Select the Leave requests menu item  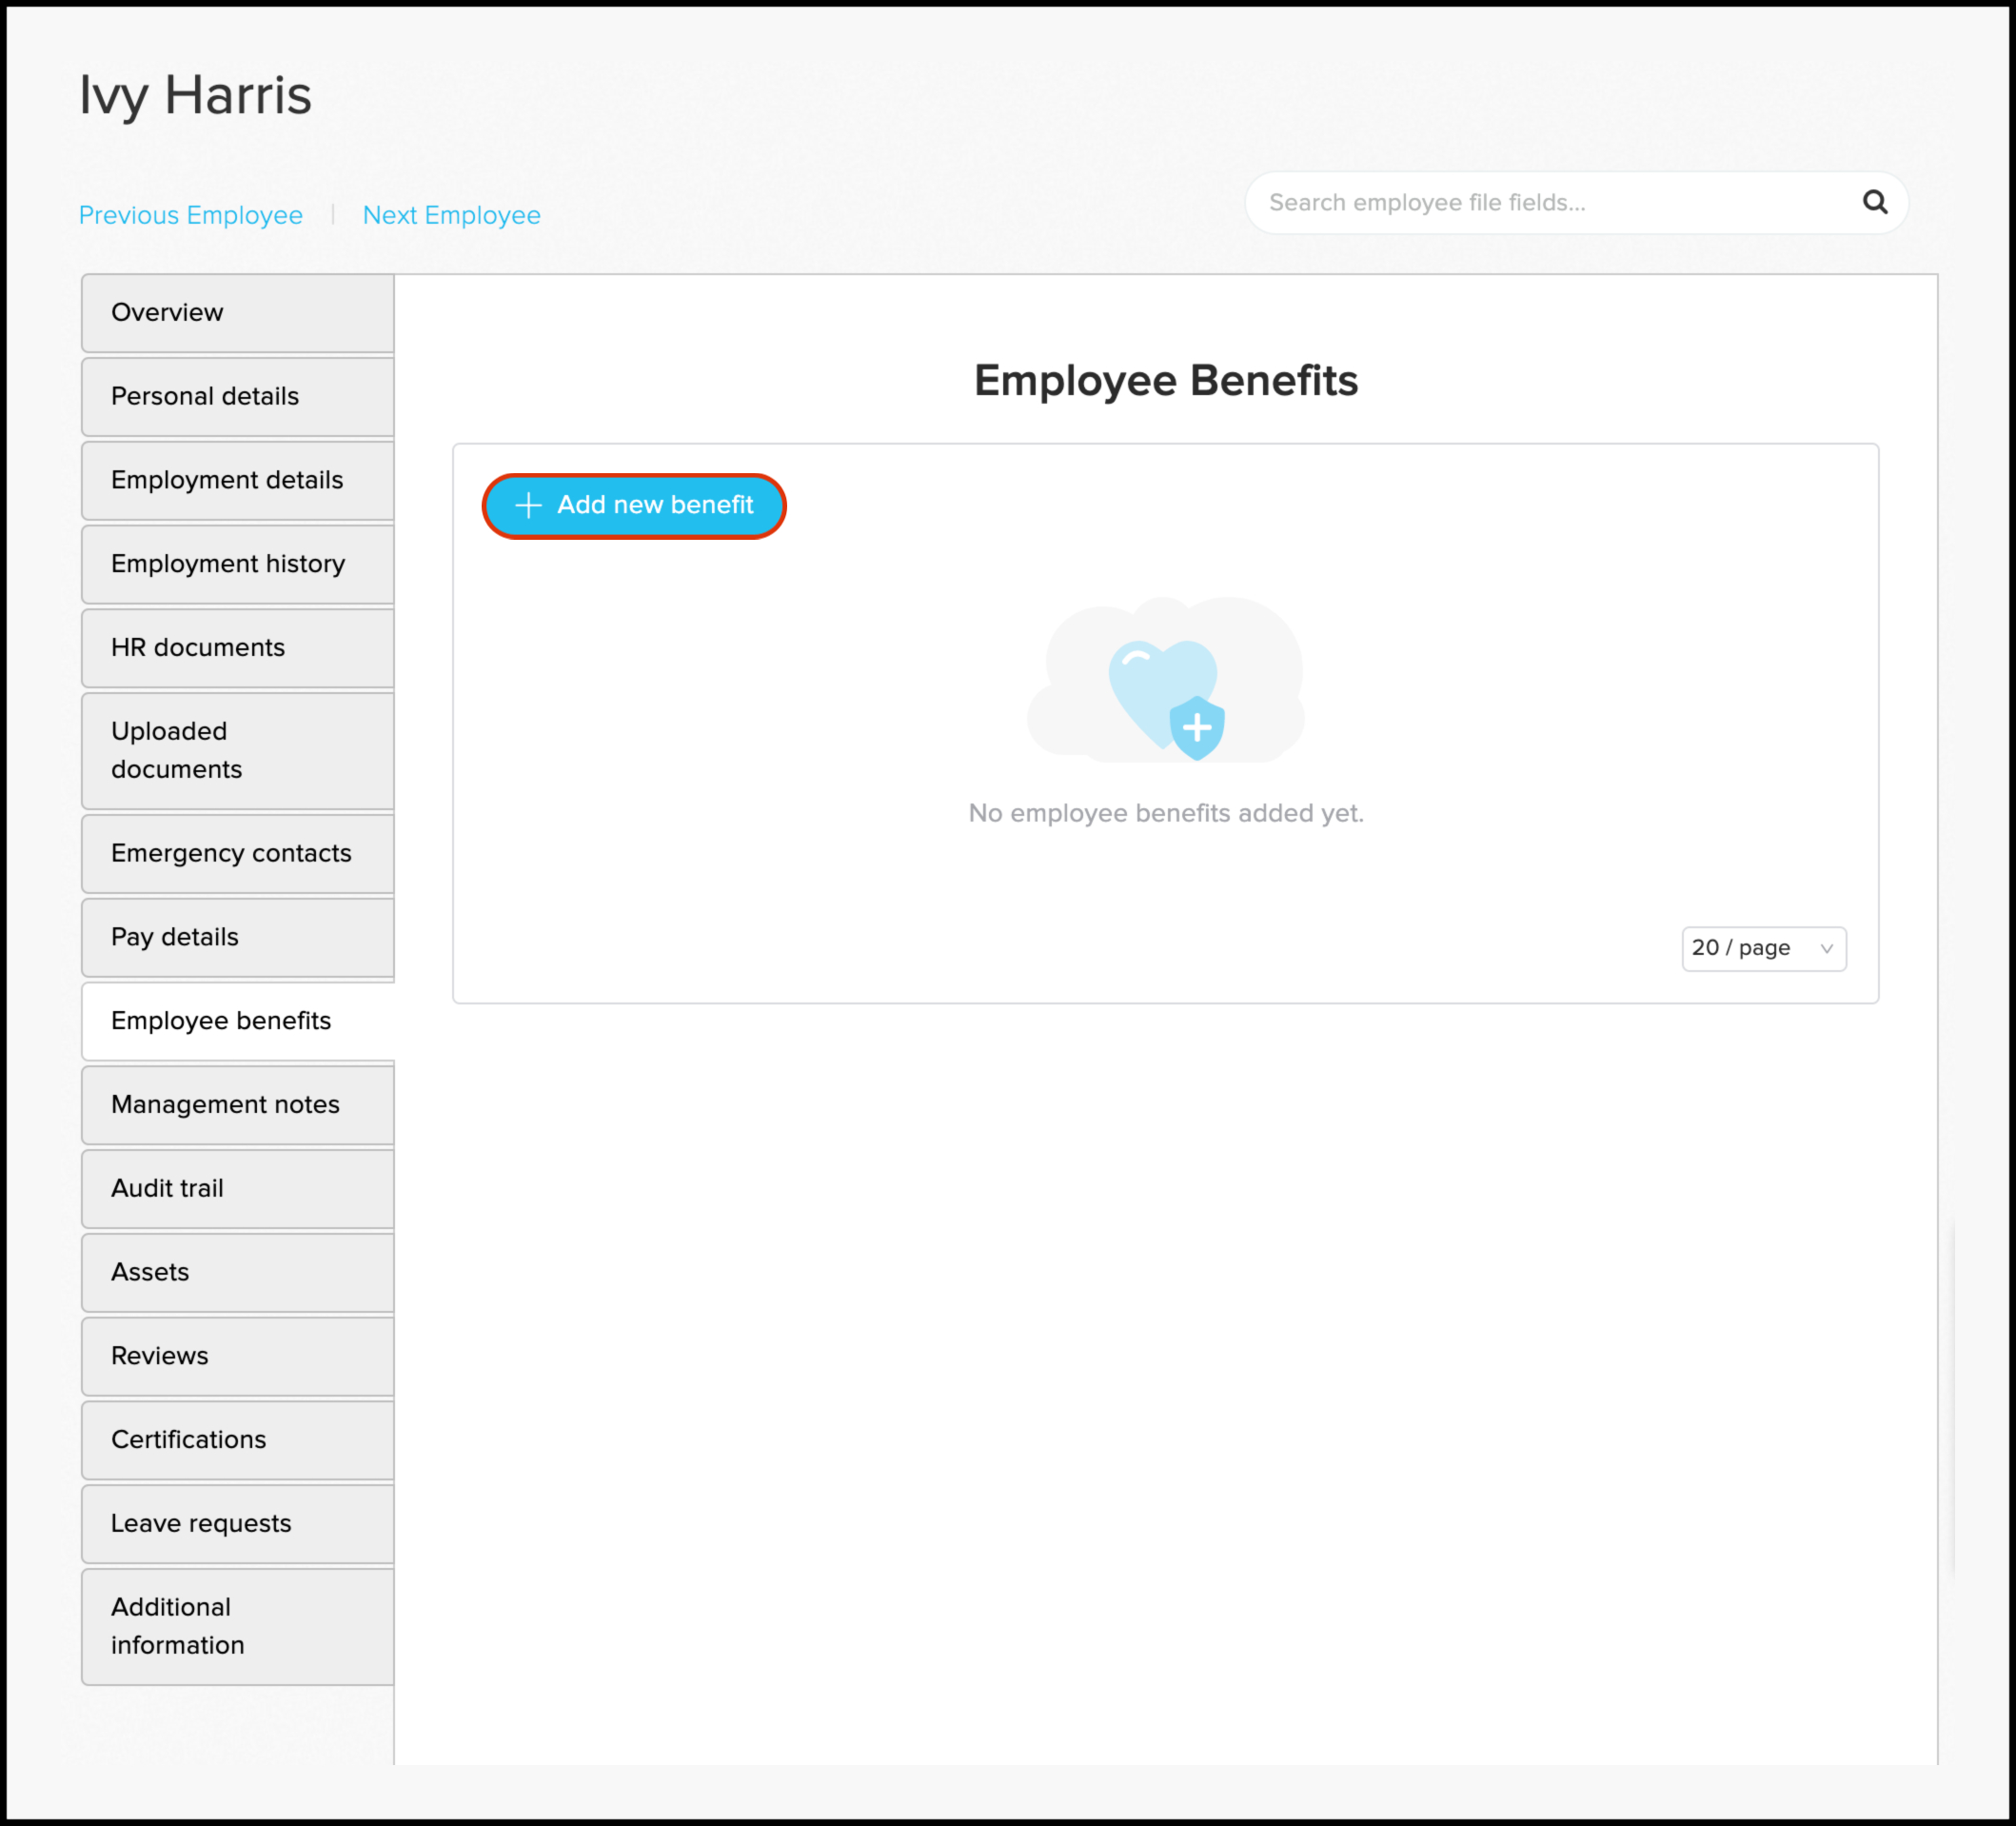point(198,1522)
